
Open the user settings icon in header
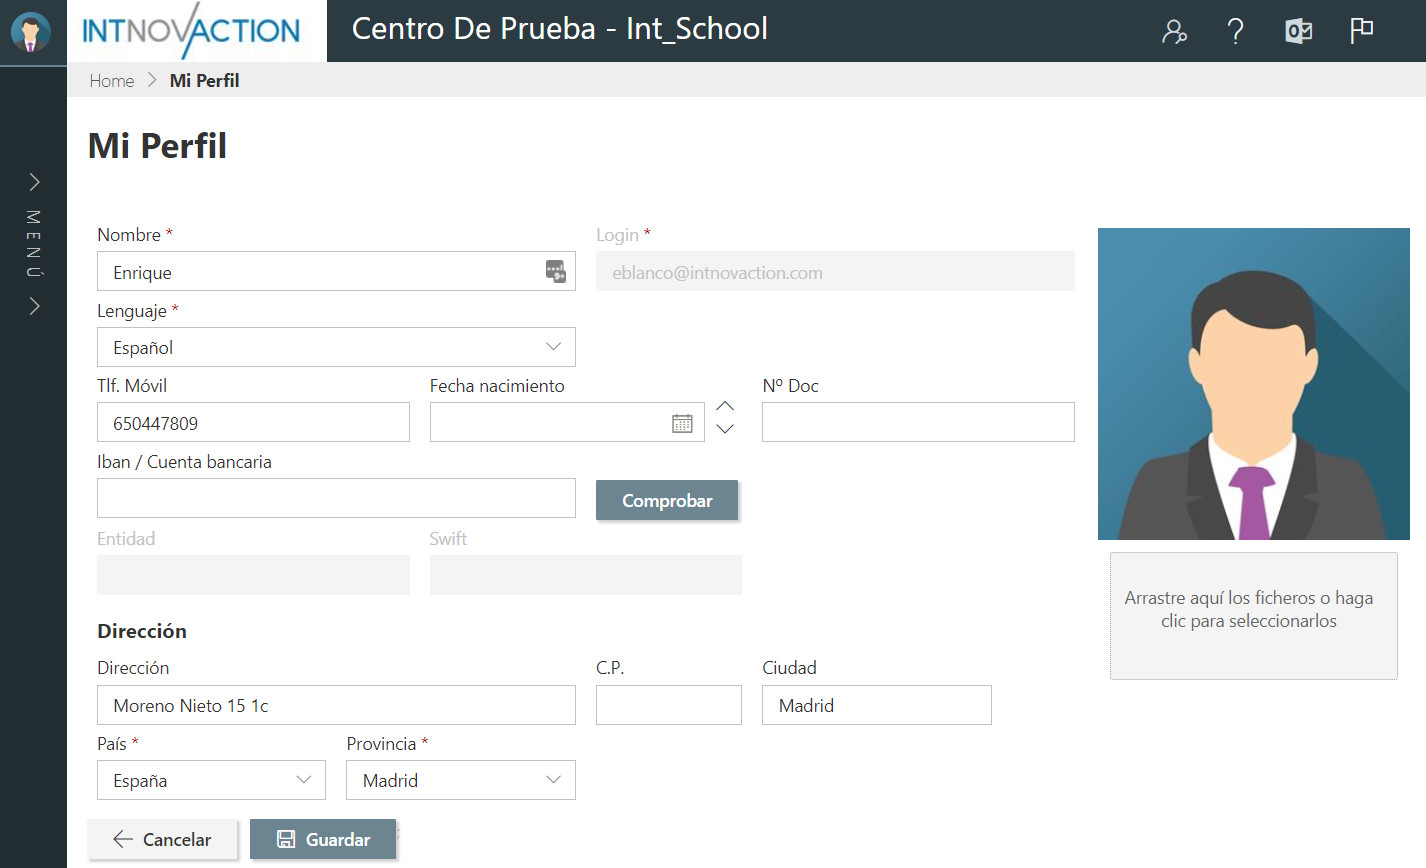[1174, 32]
